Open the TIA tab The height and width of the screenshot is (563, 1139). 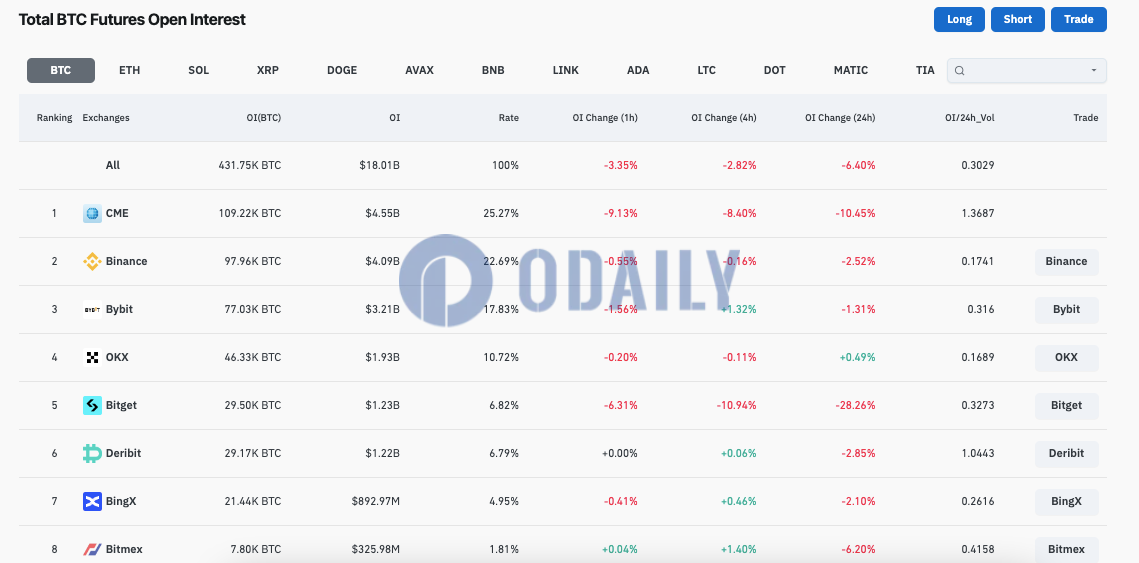(x=925, y=70)
